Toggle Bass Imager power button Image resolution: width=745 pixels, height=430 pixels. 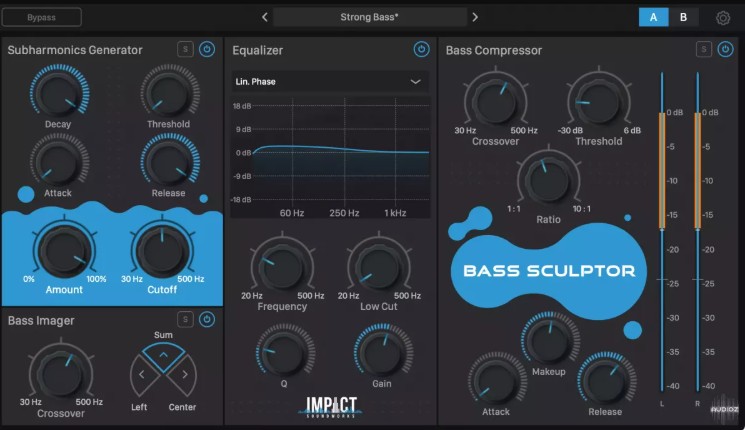coord(207,319)
